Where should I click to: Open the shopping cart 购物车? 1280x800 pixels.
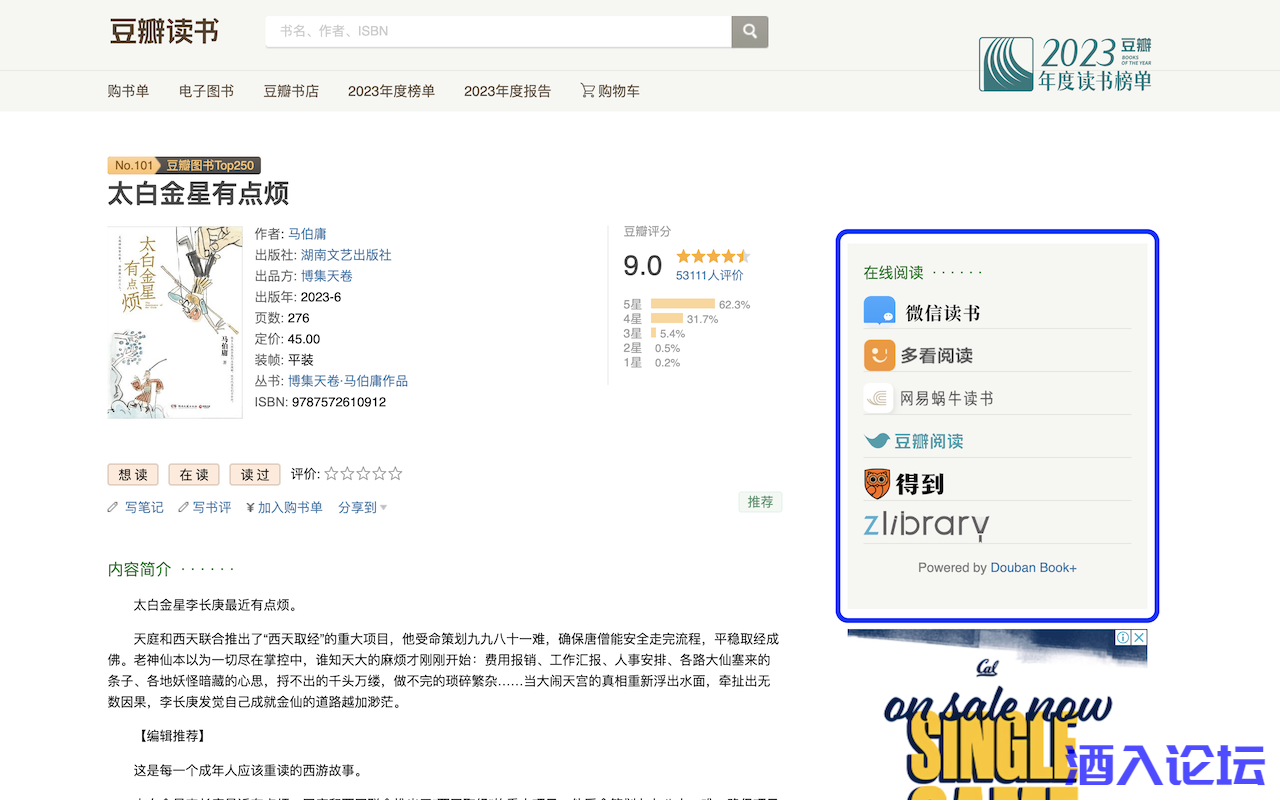click(x=609, y=90)
